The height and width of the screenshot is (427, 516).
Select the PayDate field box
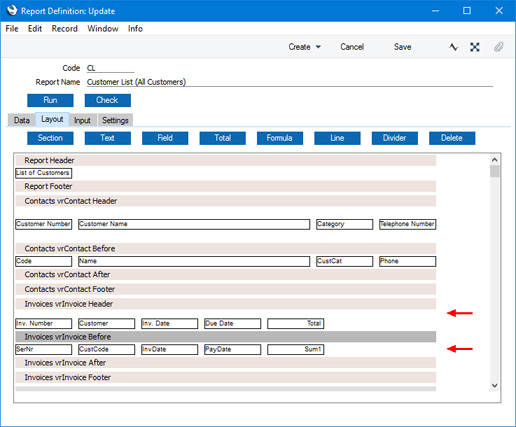(x=233, y=349)
